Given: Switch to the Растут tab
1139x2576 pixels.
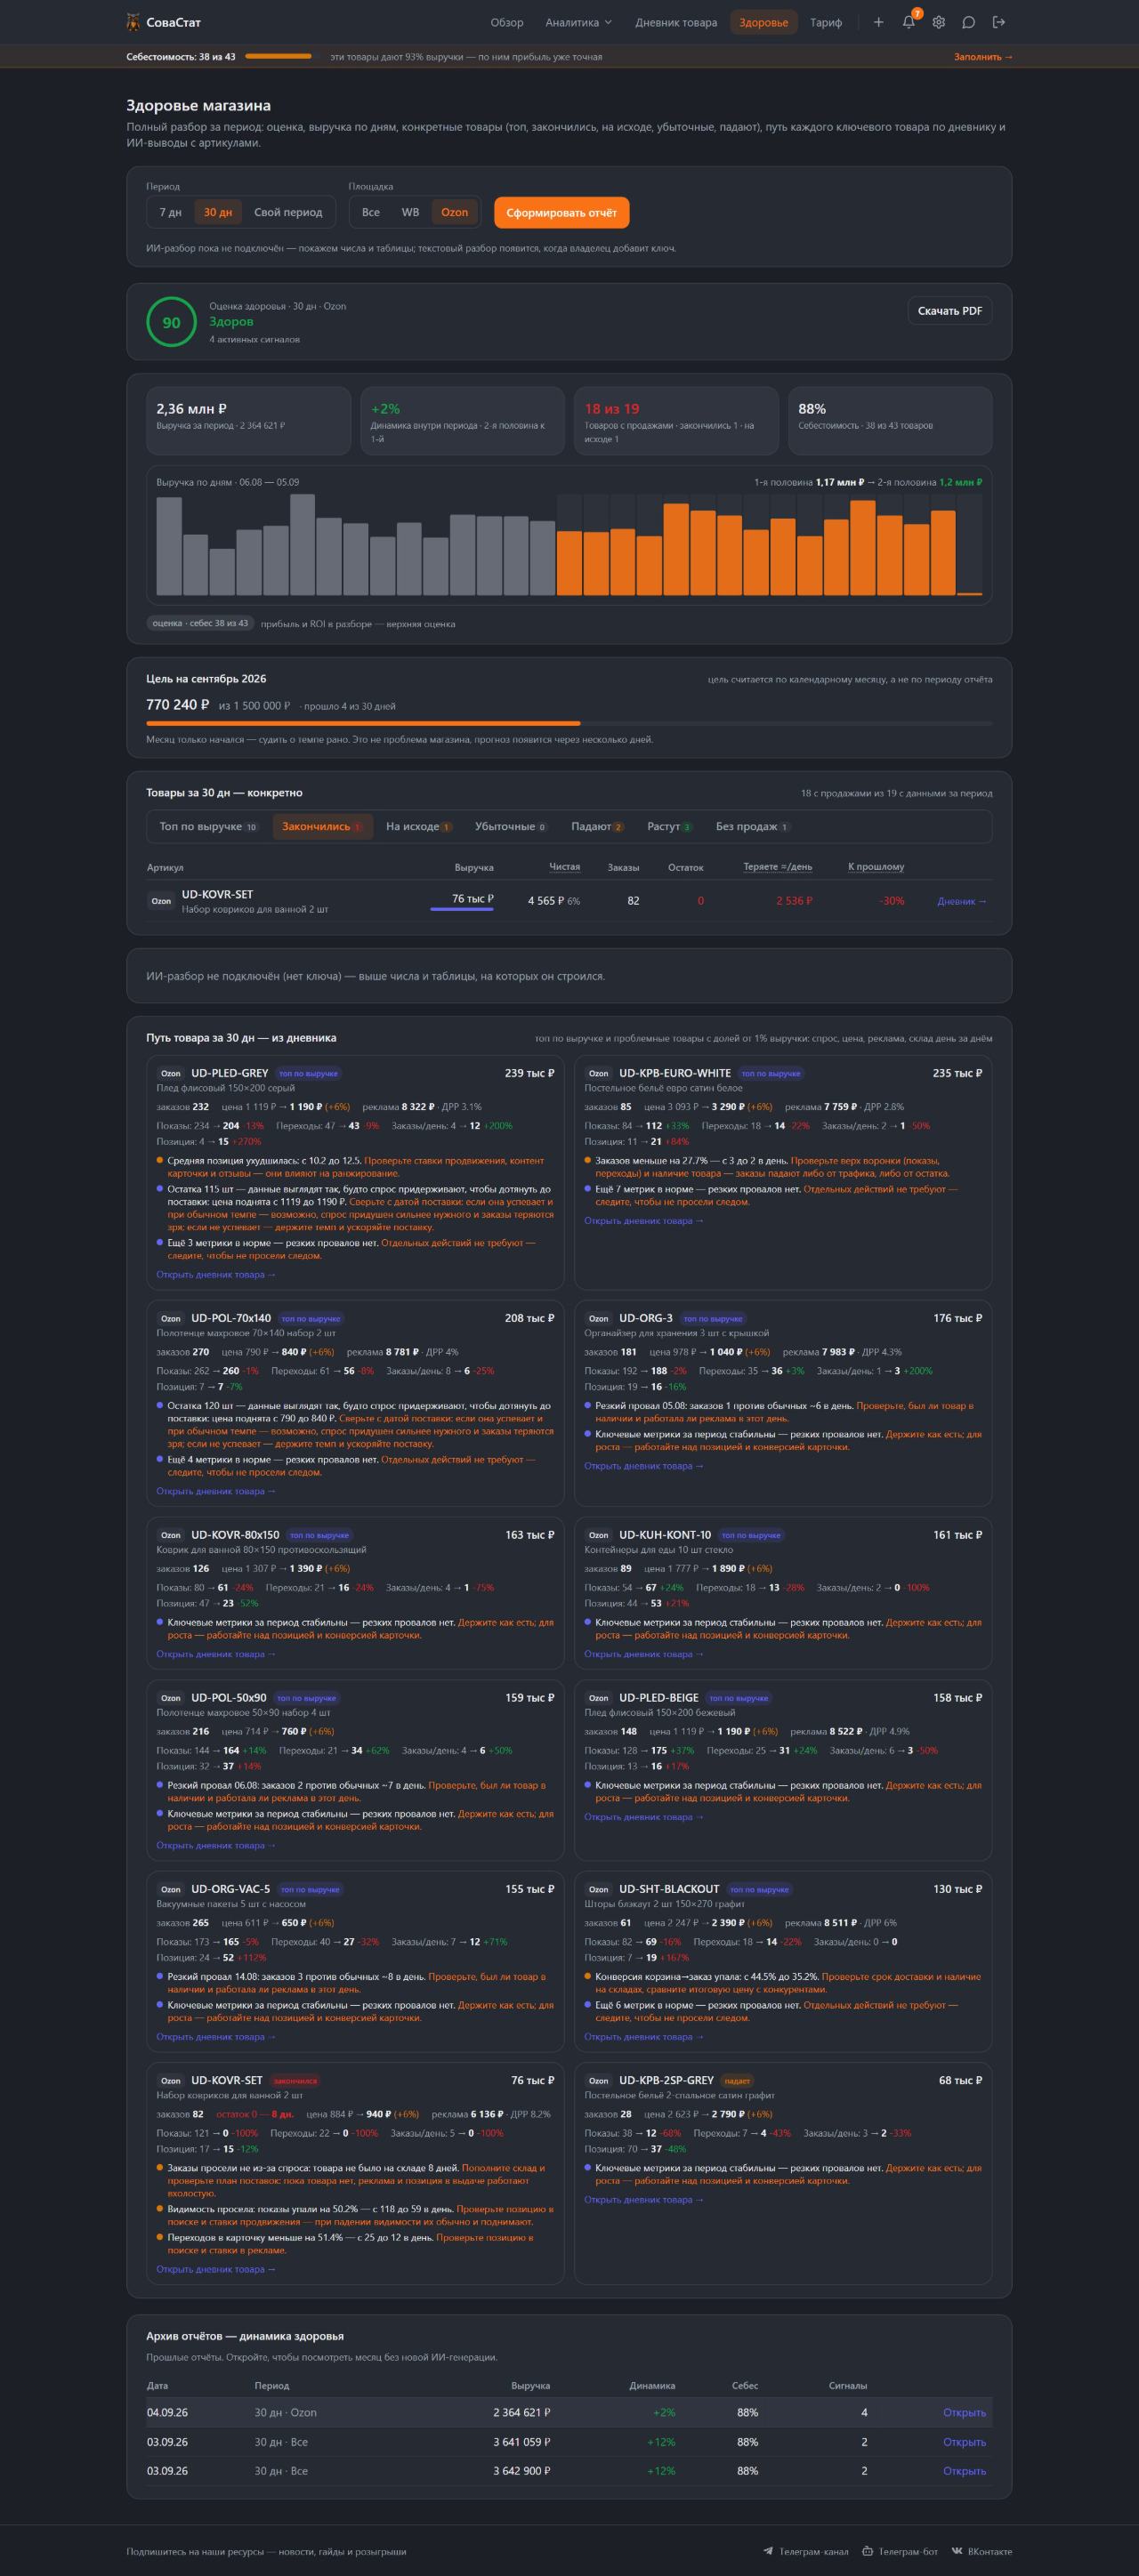Looking at the screenshot, I should pyautogui.click(x=669, y=826).
